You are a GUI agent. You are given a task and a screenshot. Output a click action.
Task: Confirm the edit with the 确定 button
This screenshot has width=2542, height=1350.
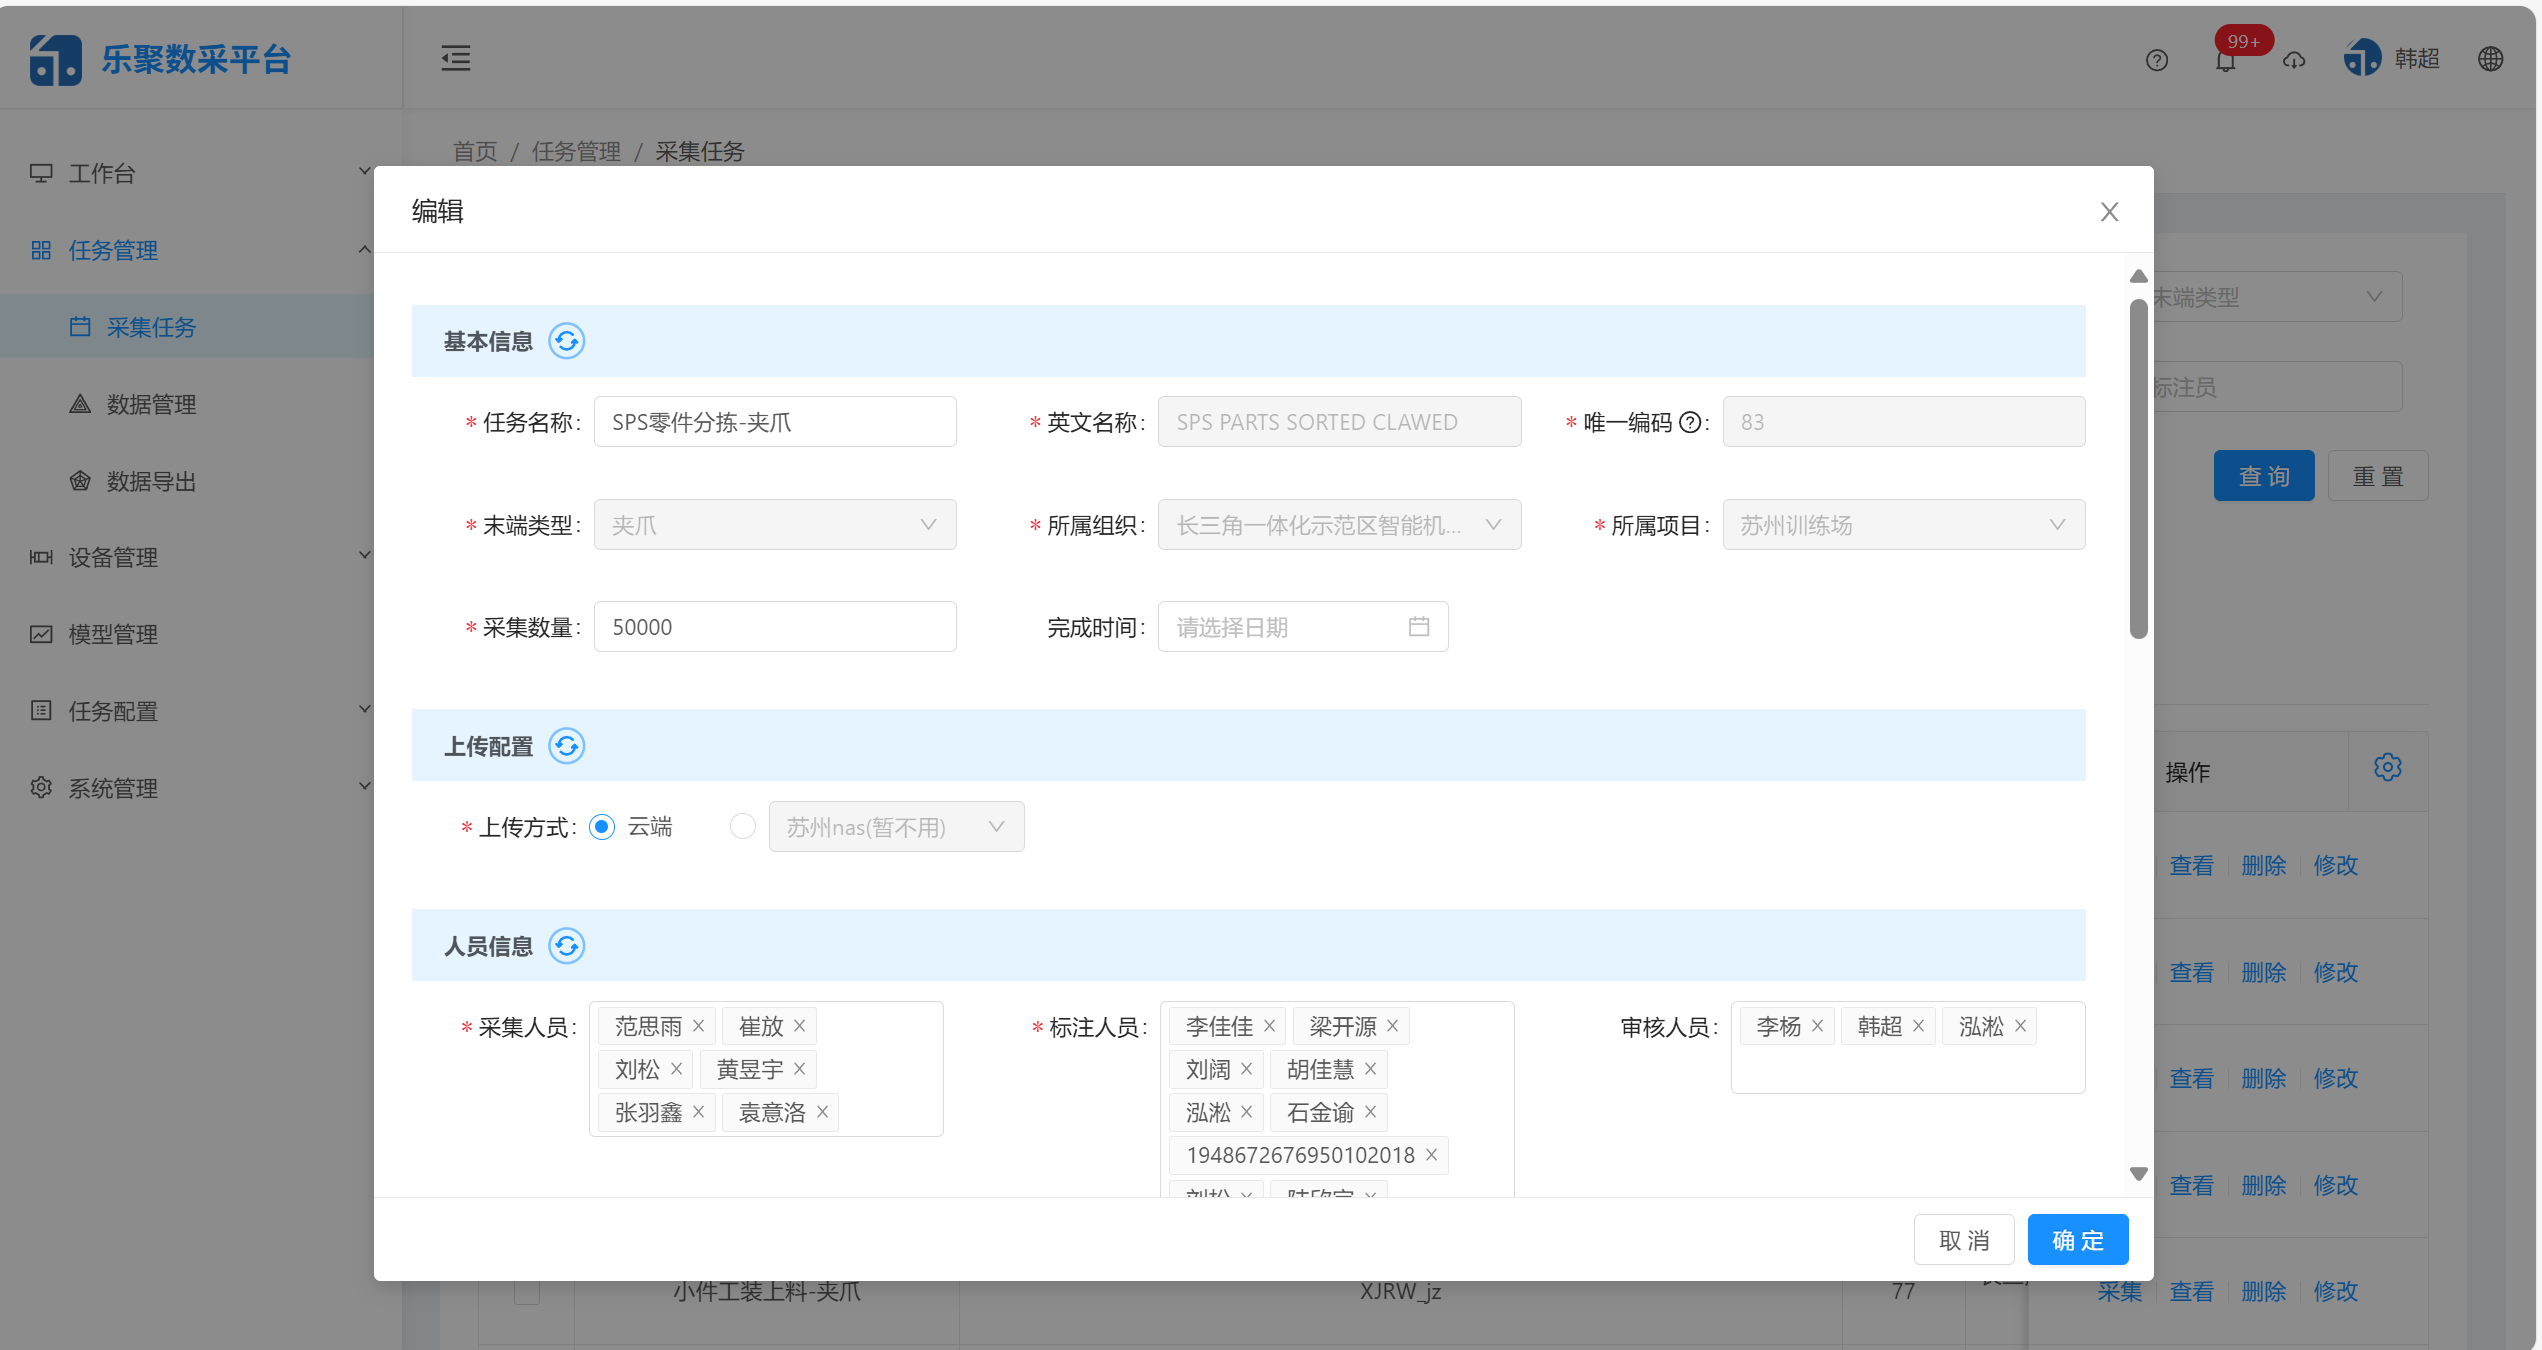tap(2077, 1239)
